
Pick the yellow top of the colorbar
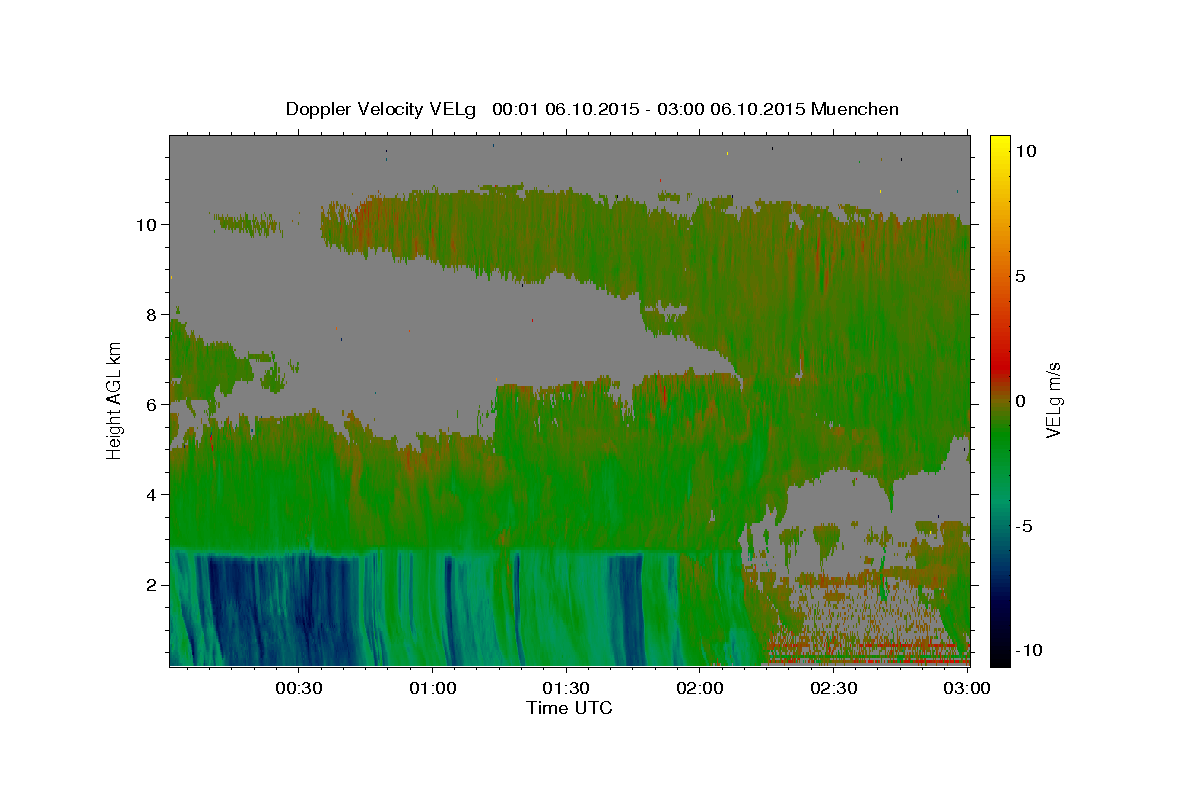point(999,145)
